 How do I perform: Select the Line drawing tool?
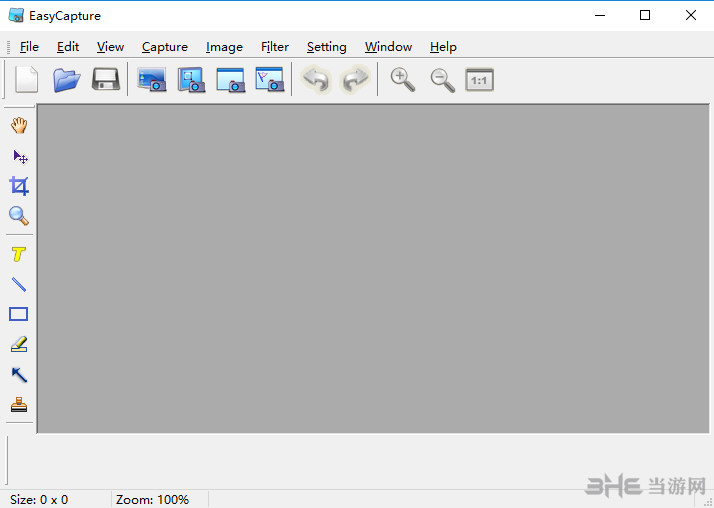[19, 284]
